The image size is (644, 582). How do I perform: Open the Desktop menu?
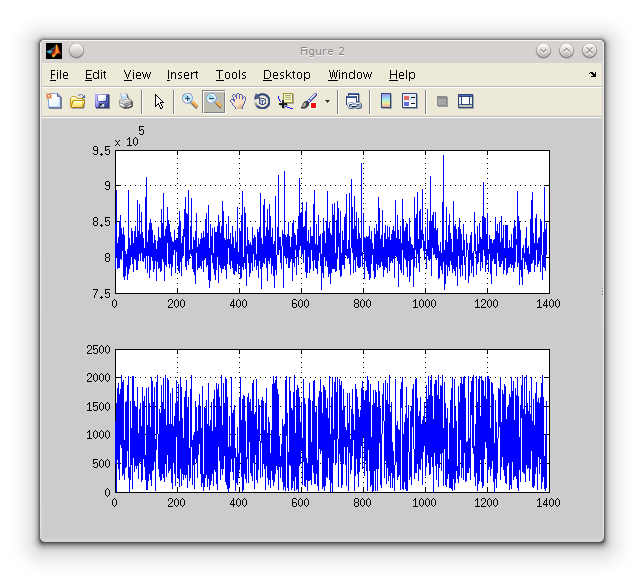coord(287,75)
